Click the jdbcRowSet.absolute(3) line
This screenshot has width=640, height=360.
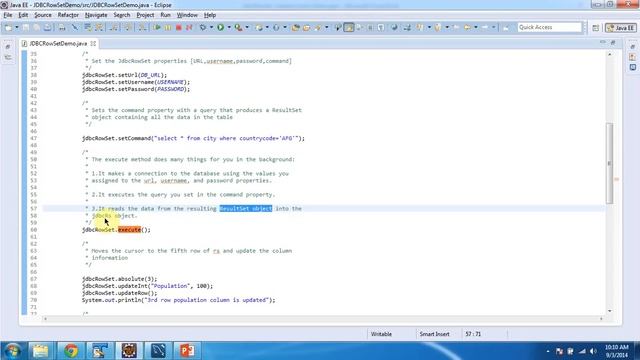pyautogui.click(x=119, y=279)
